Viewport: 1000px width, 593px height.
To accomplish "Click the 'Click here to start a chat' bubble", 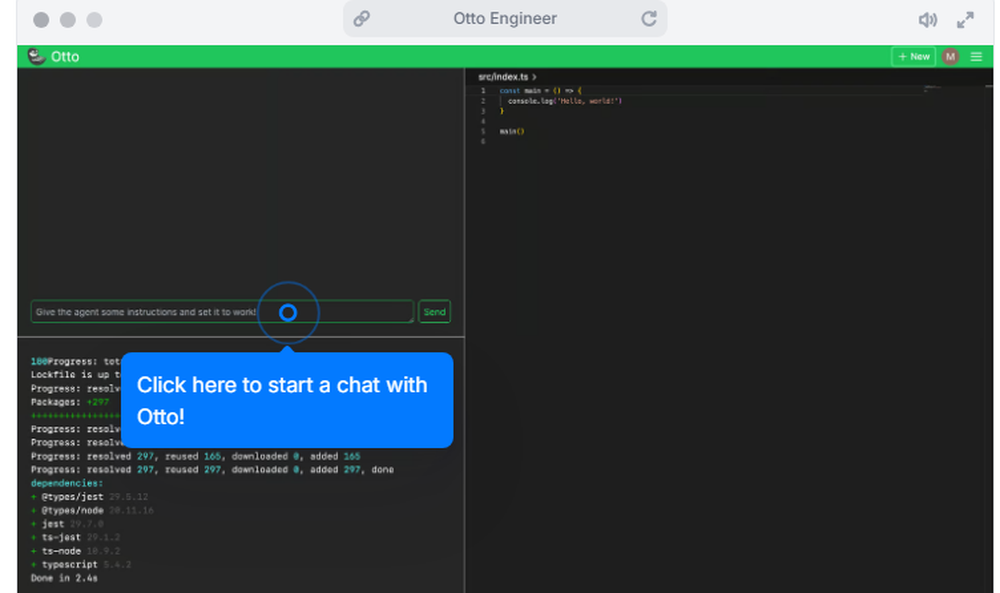I will coord(288,400).
